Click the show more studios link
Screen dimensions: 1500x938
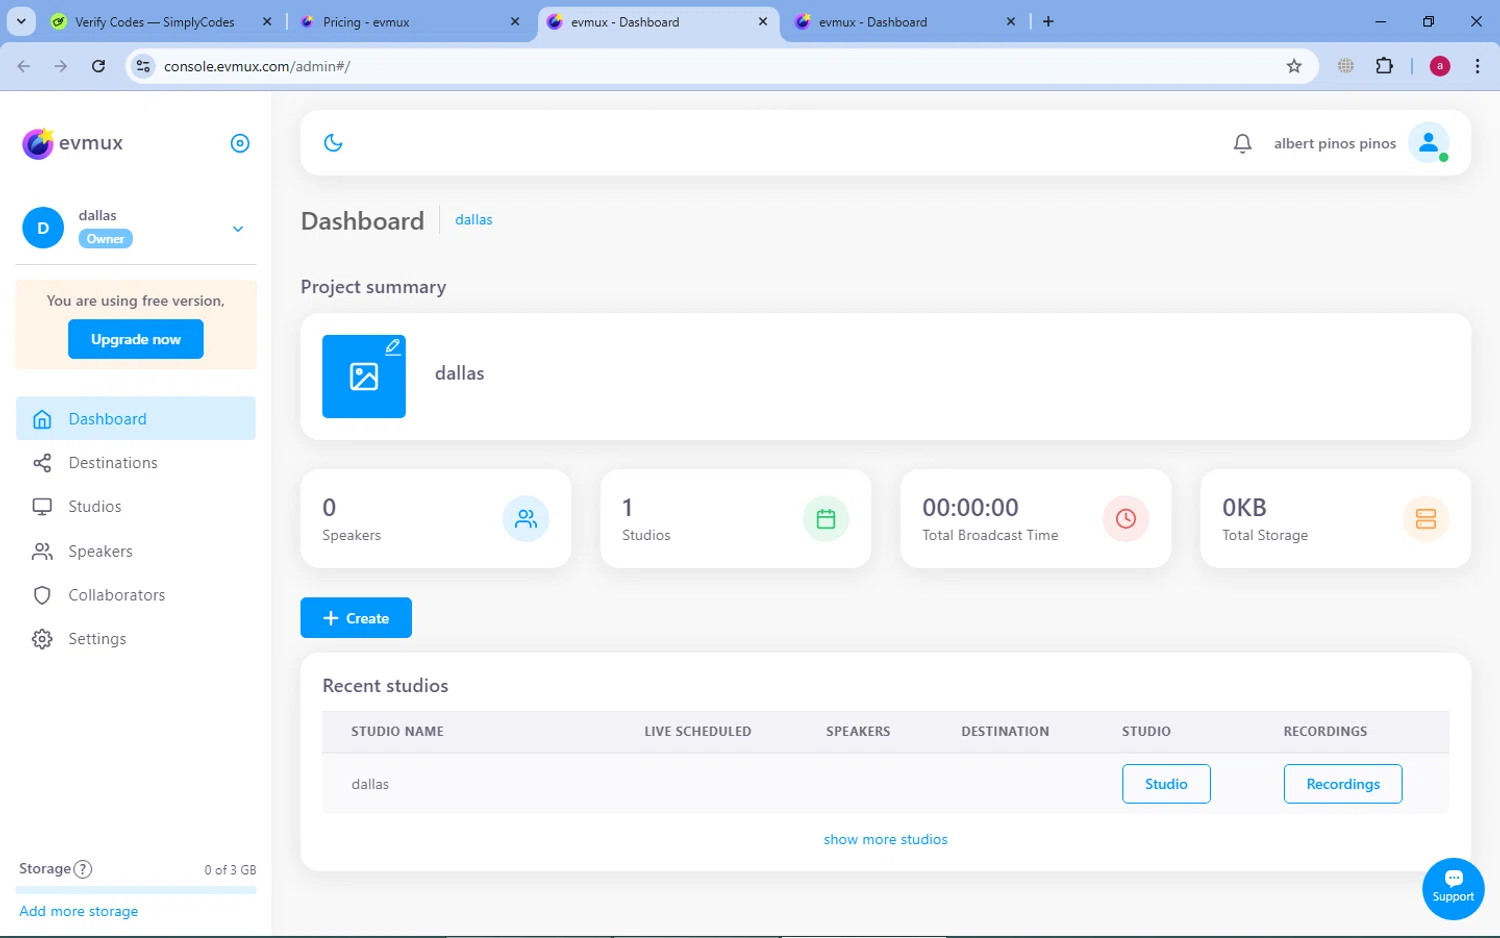click(885, 839)
